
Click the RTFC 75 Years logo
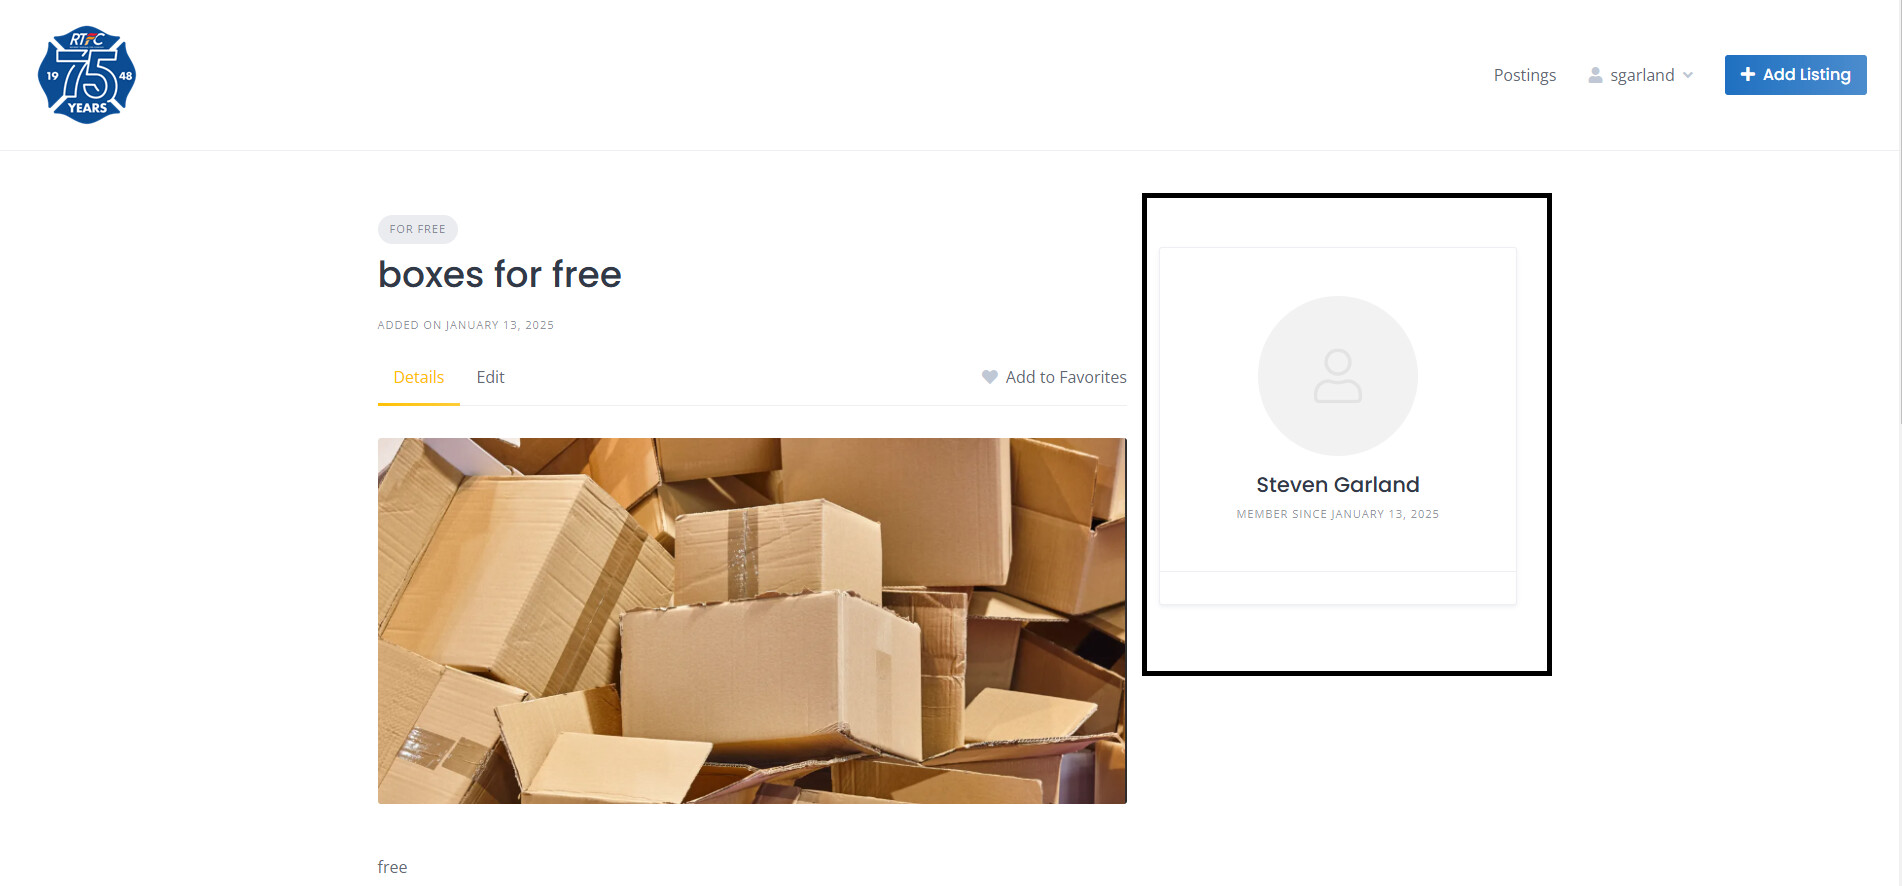tap(87, 75)
